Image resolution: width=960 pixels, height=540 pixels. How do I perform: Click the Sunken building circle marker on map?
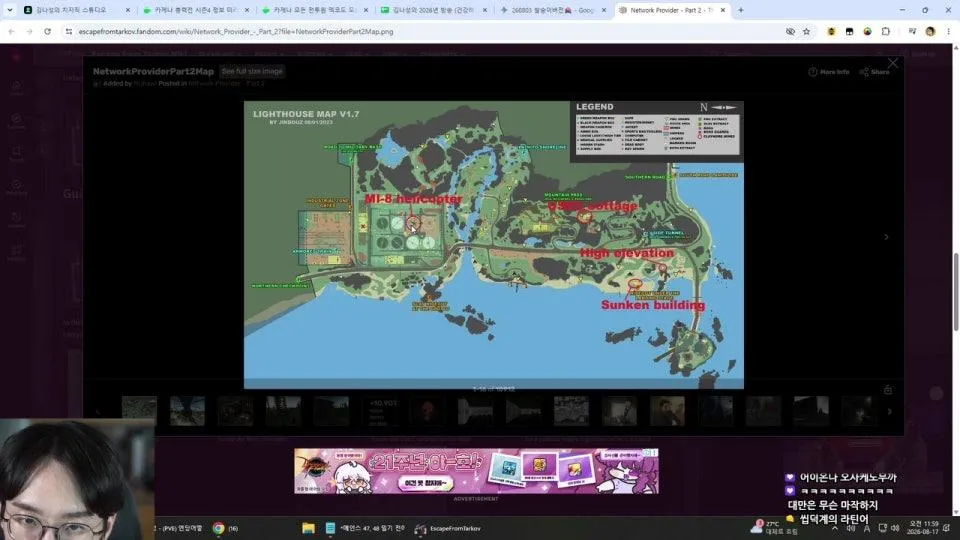635,283
